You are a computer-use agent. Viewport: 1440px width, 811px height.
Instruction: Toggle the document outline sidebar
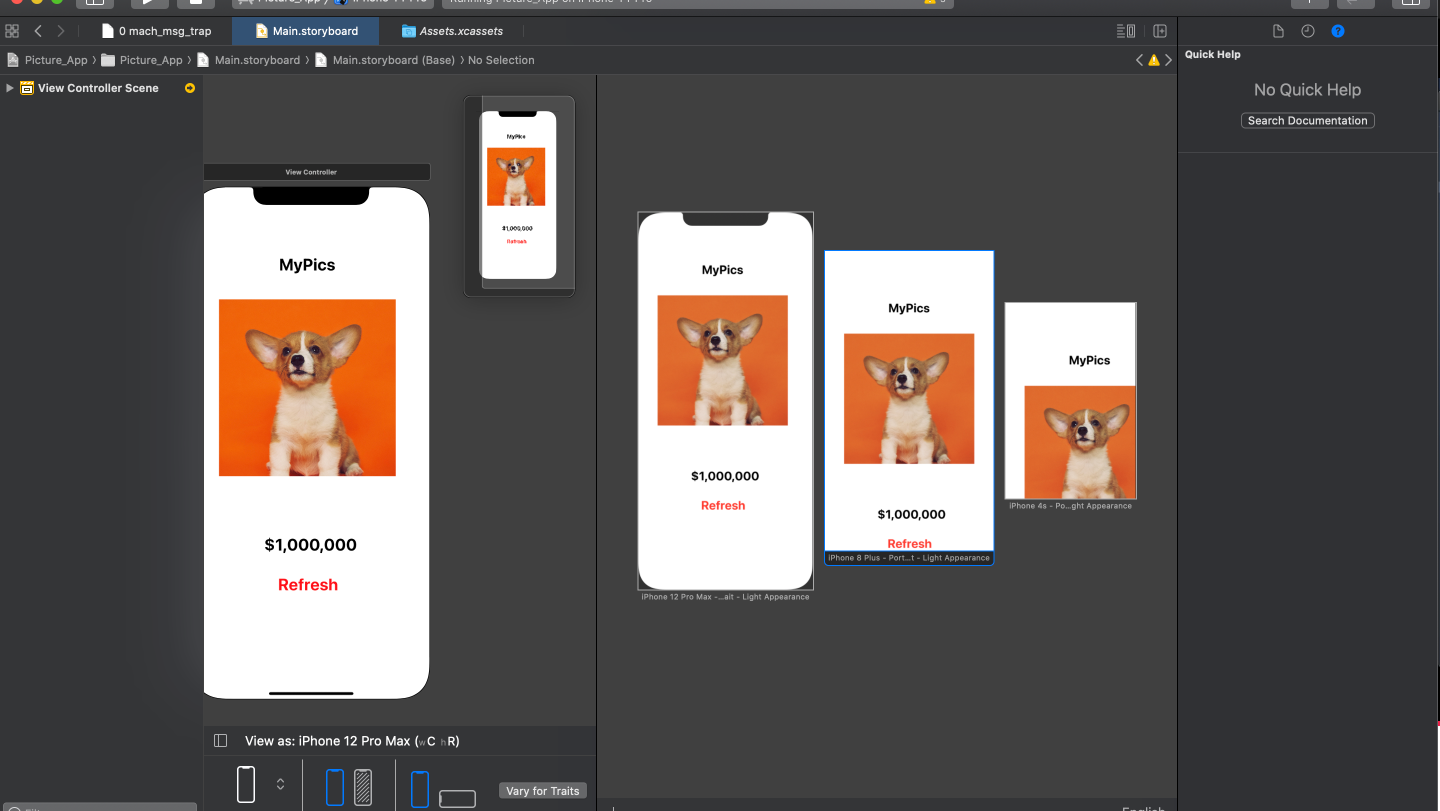221,741
